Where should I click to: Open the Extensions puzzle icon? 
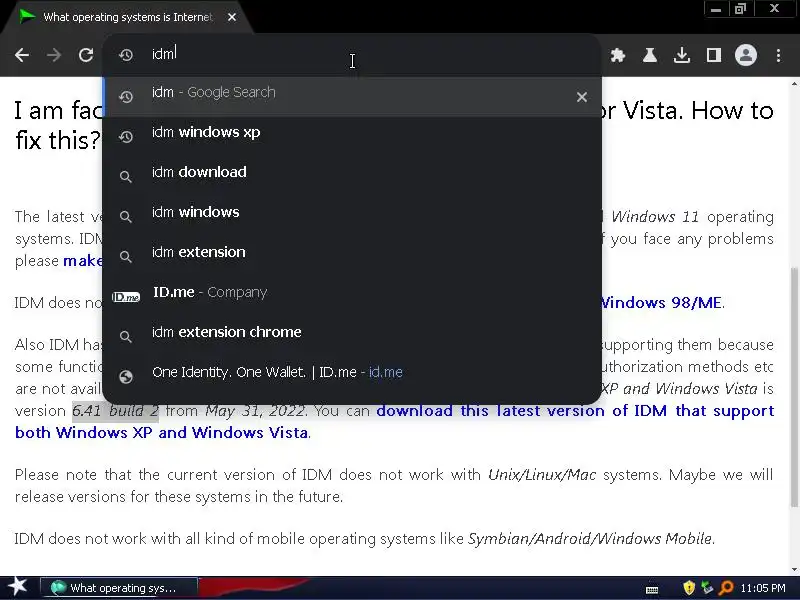pos(618,55)
